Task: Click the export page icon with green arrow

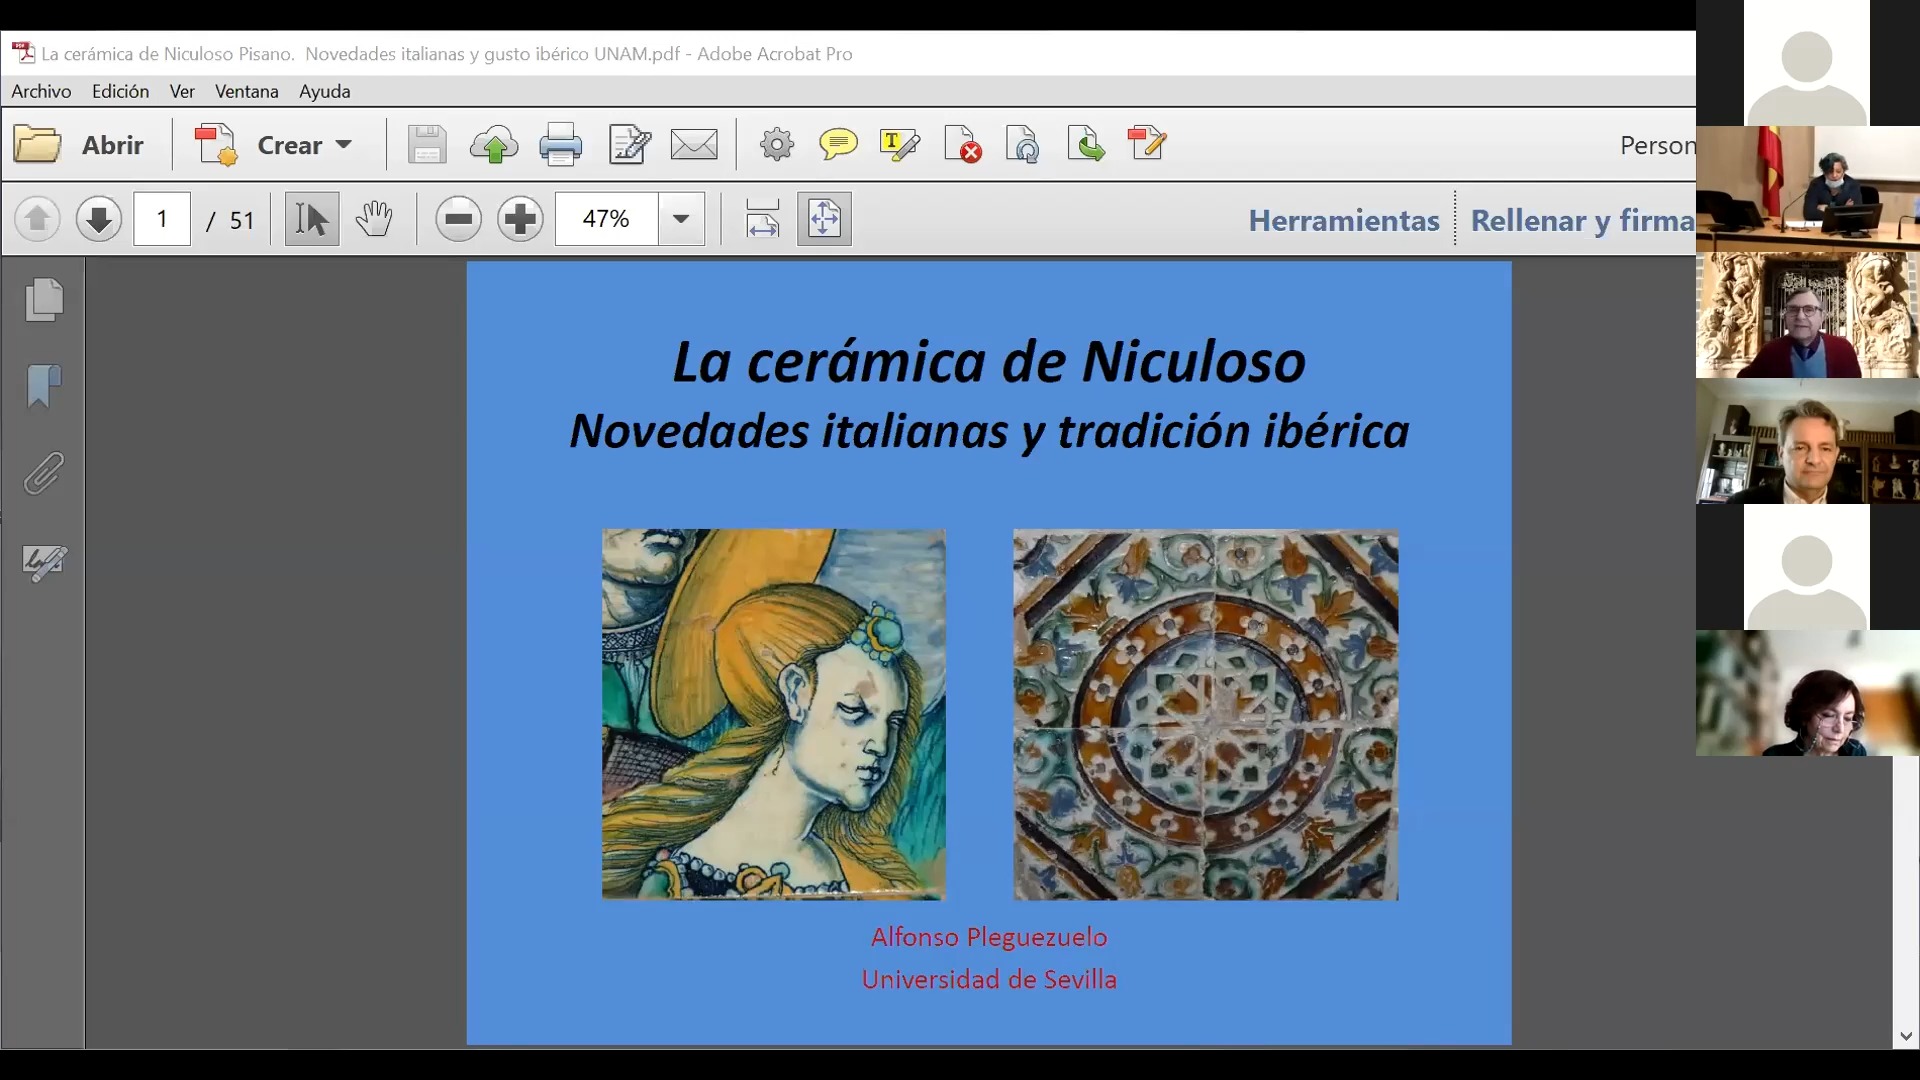Action: coord(1086,145)
